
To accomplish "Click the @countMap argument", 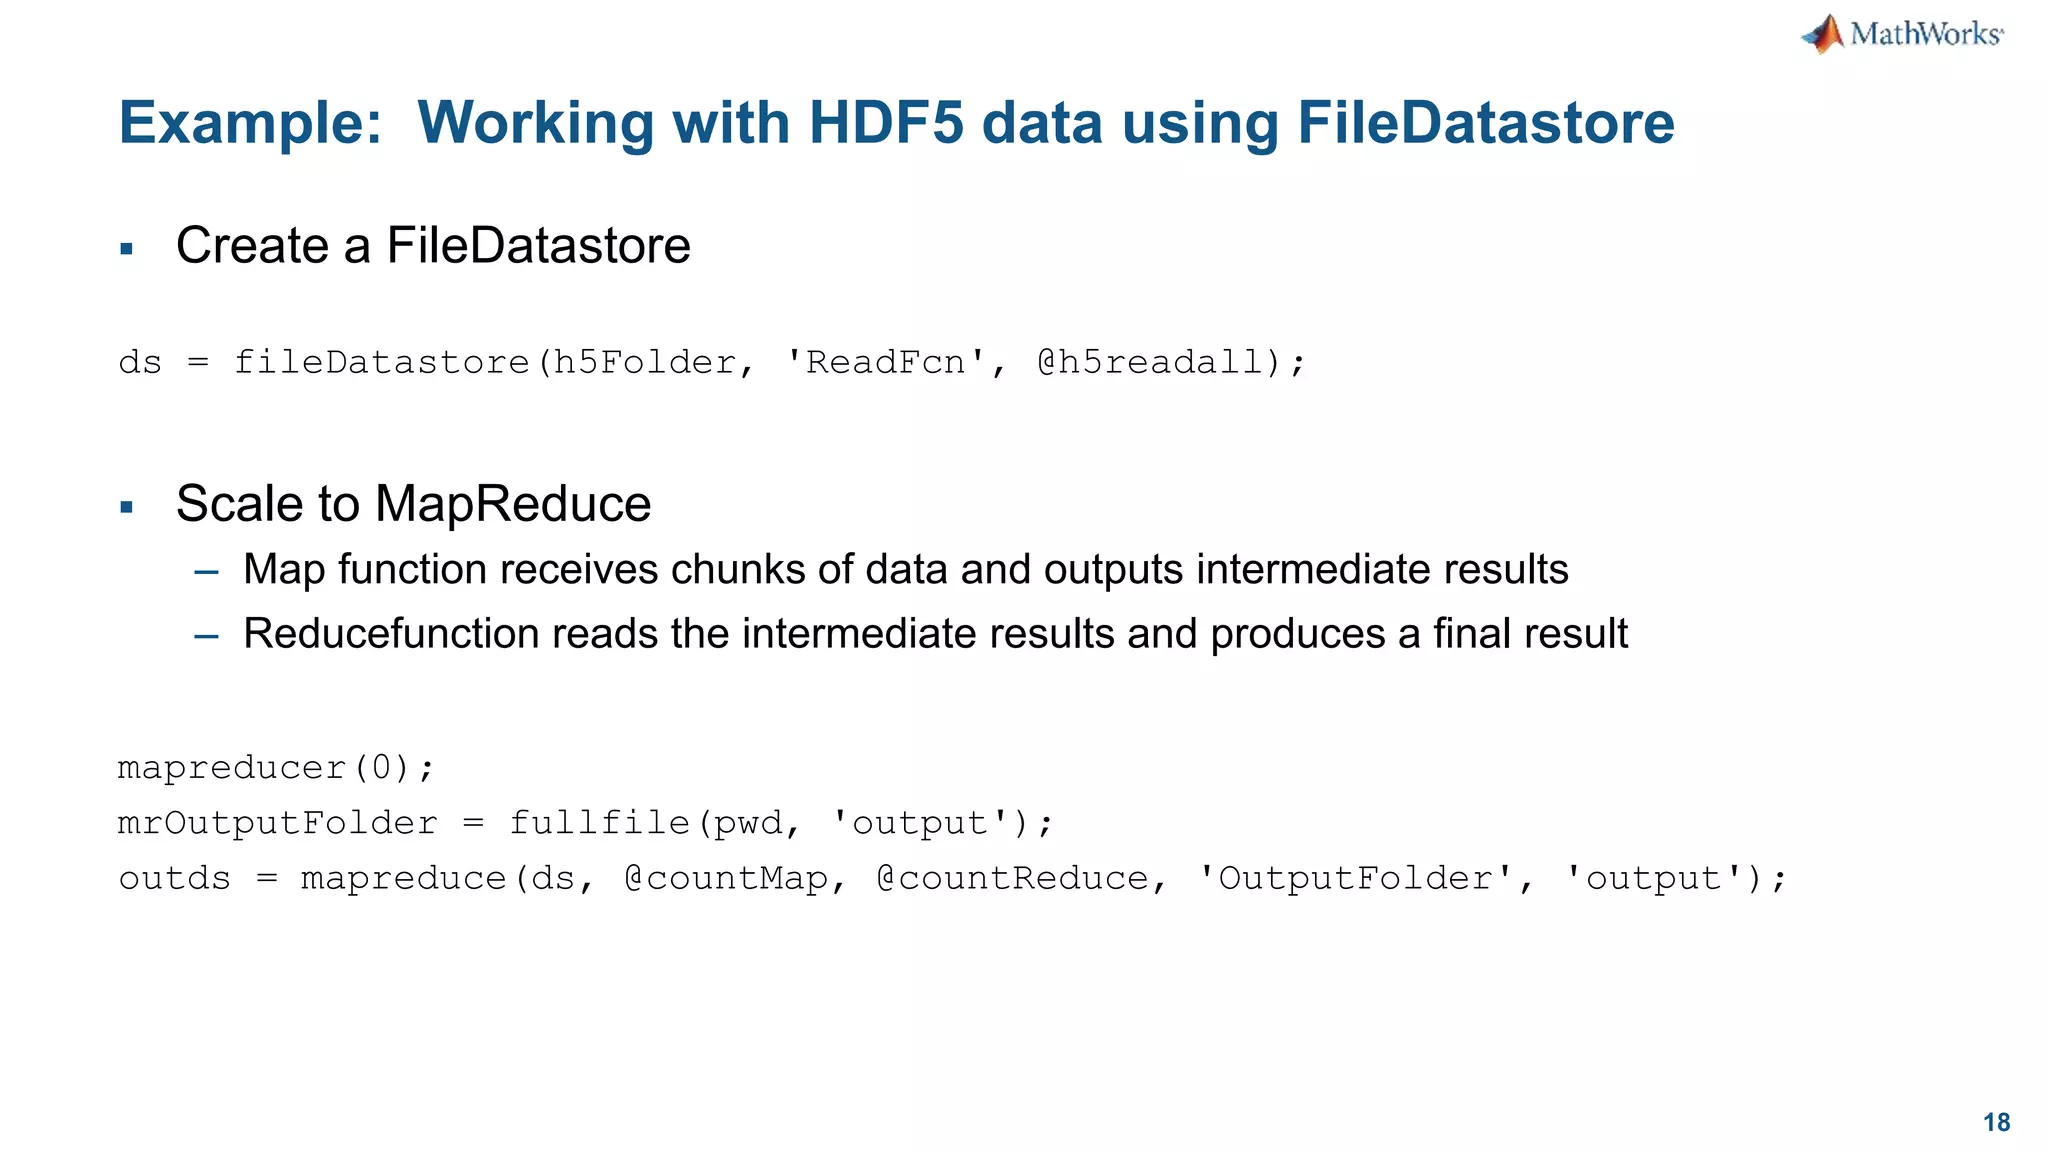I will point(725,878).
